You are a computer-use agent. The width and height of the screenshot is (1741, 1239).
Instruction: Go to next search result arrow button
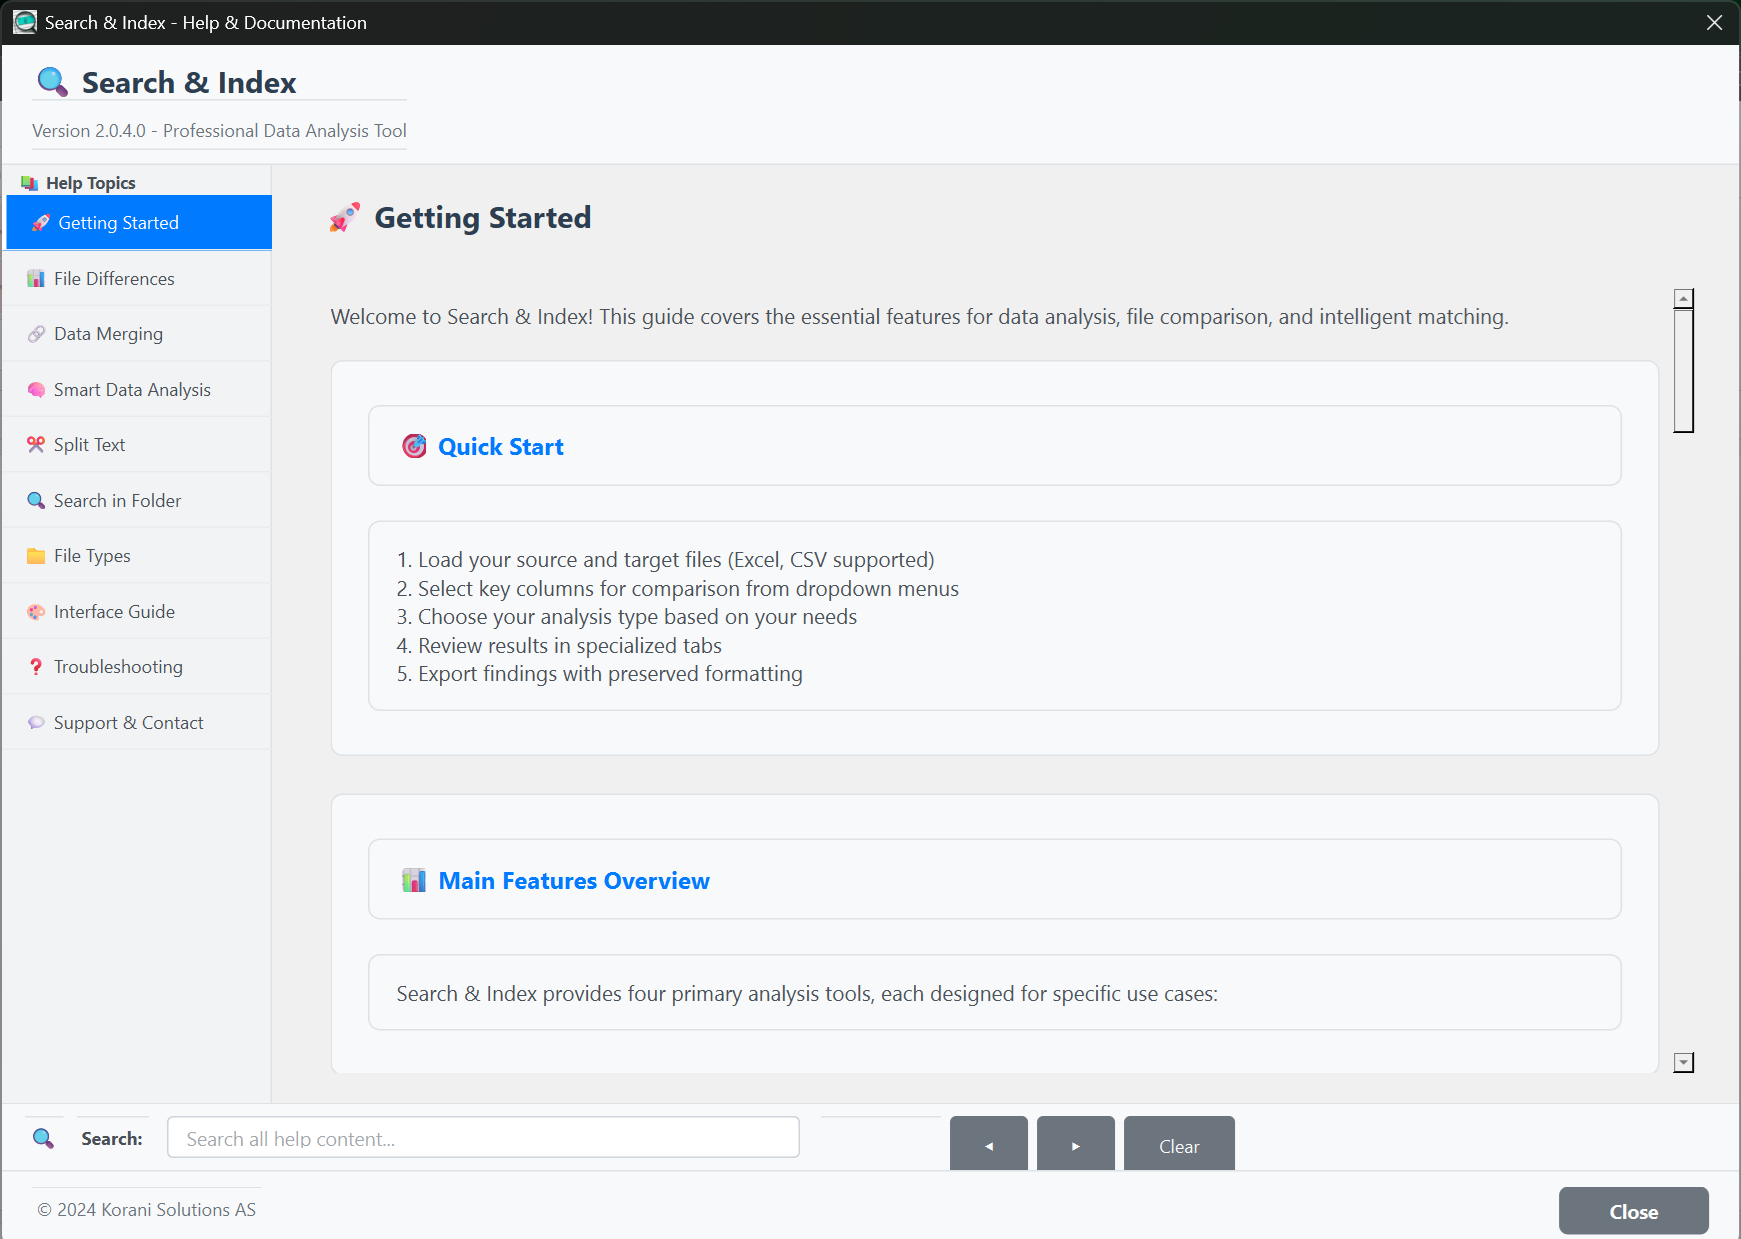[x=1075, y=1145]
